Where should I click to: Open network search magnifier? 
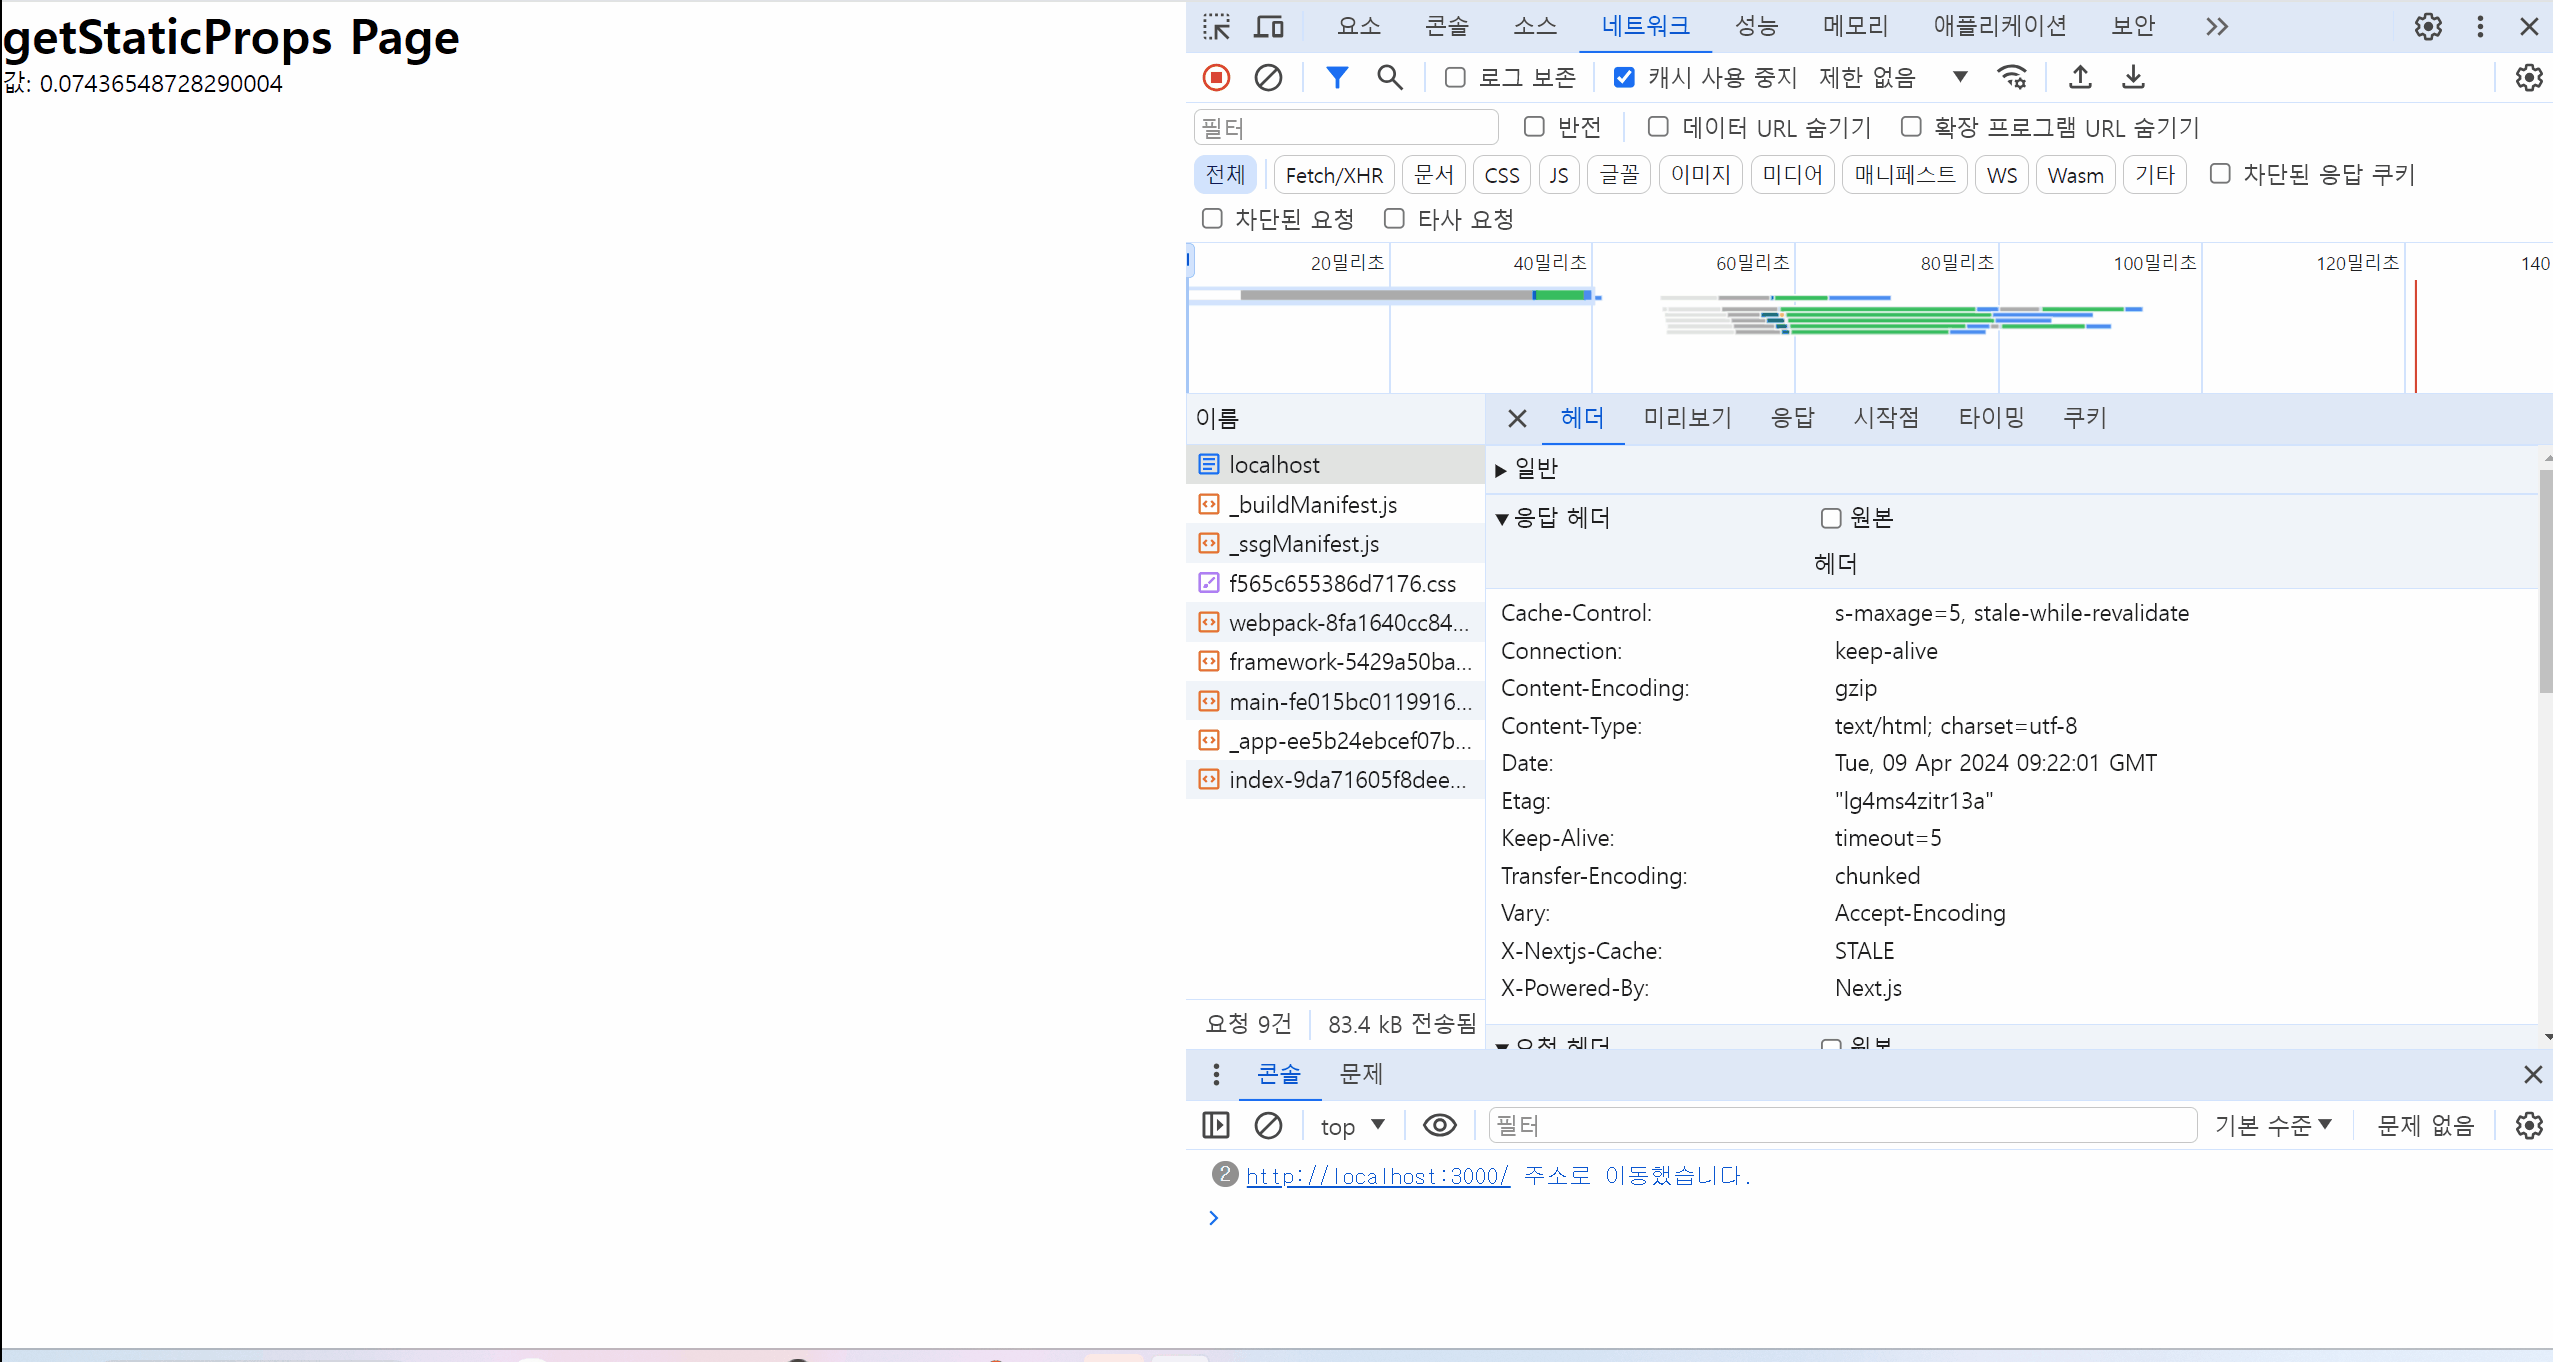click(1389, 77)
